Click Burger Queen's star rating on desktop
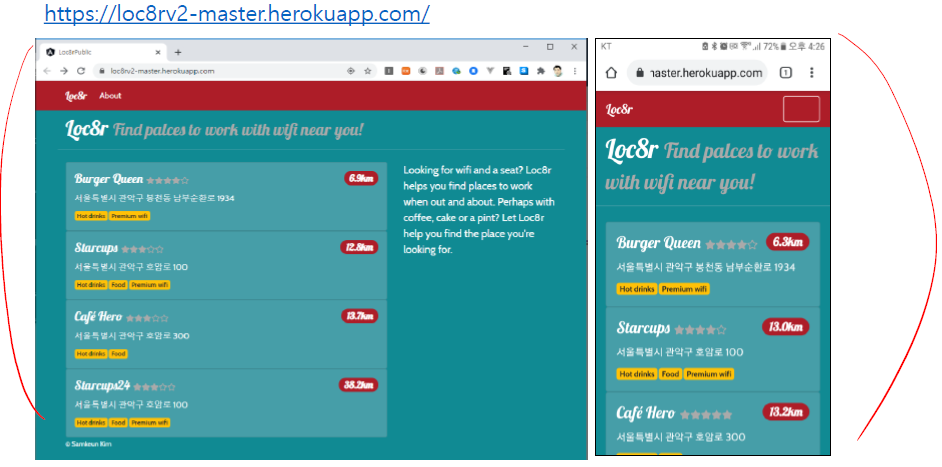 point(168,180)
